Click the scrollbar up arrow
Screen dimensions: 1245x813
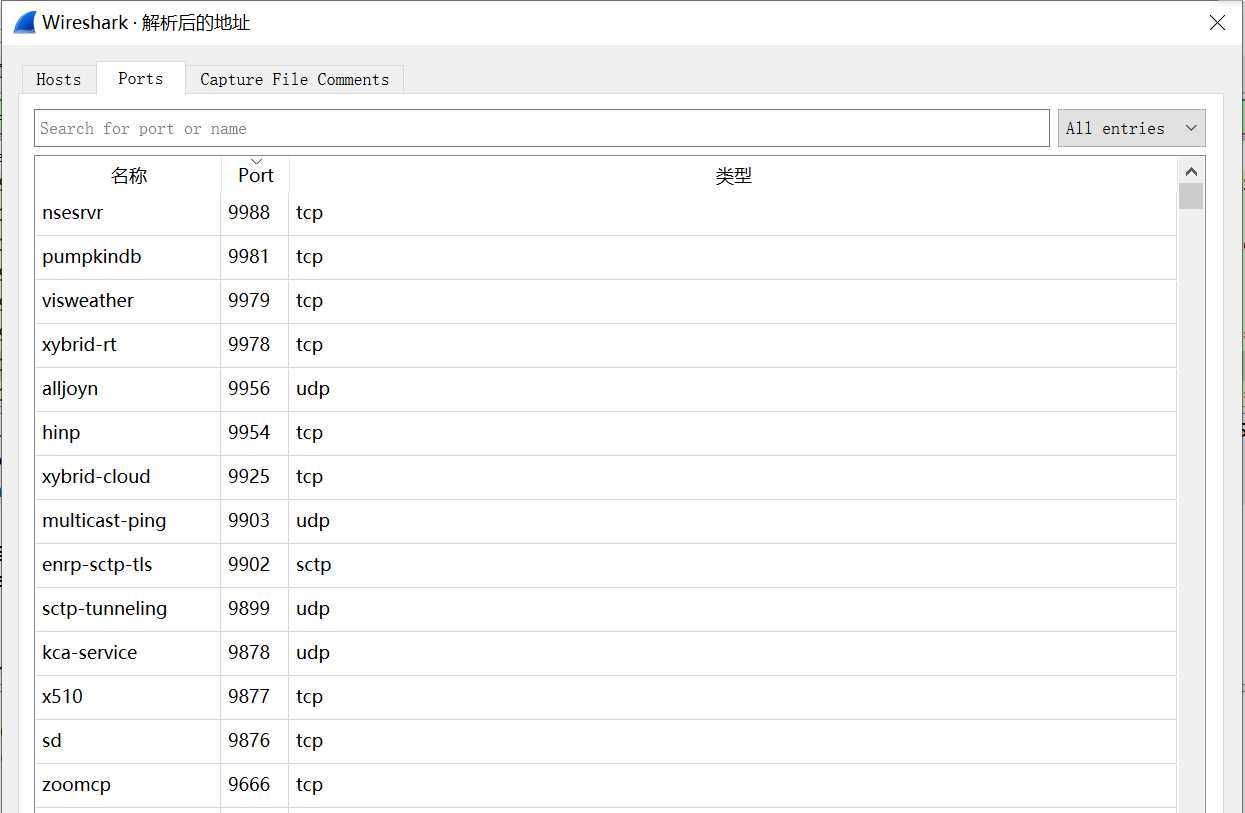[1190, 171]
